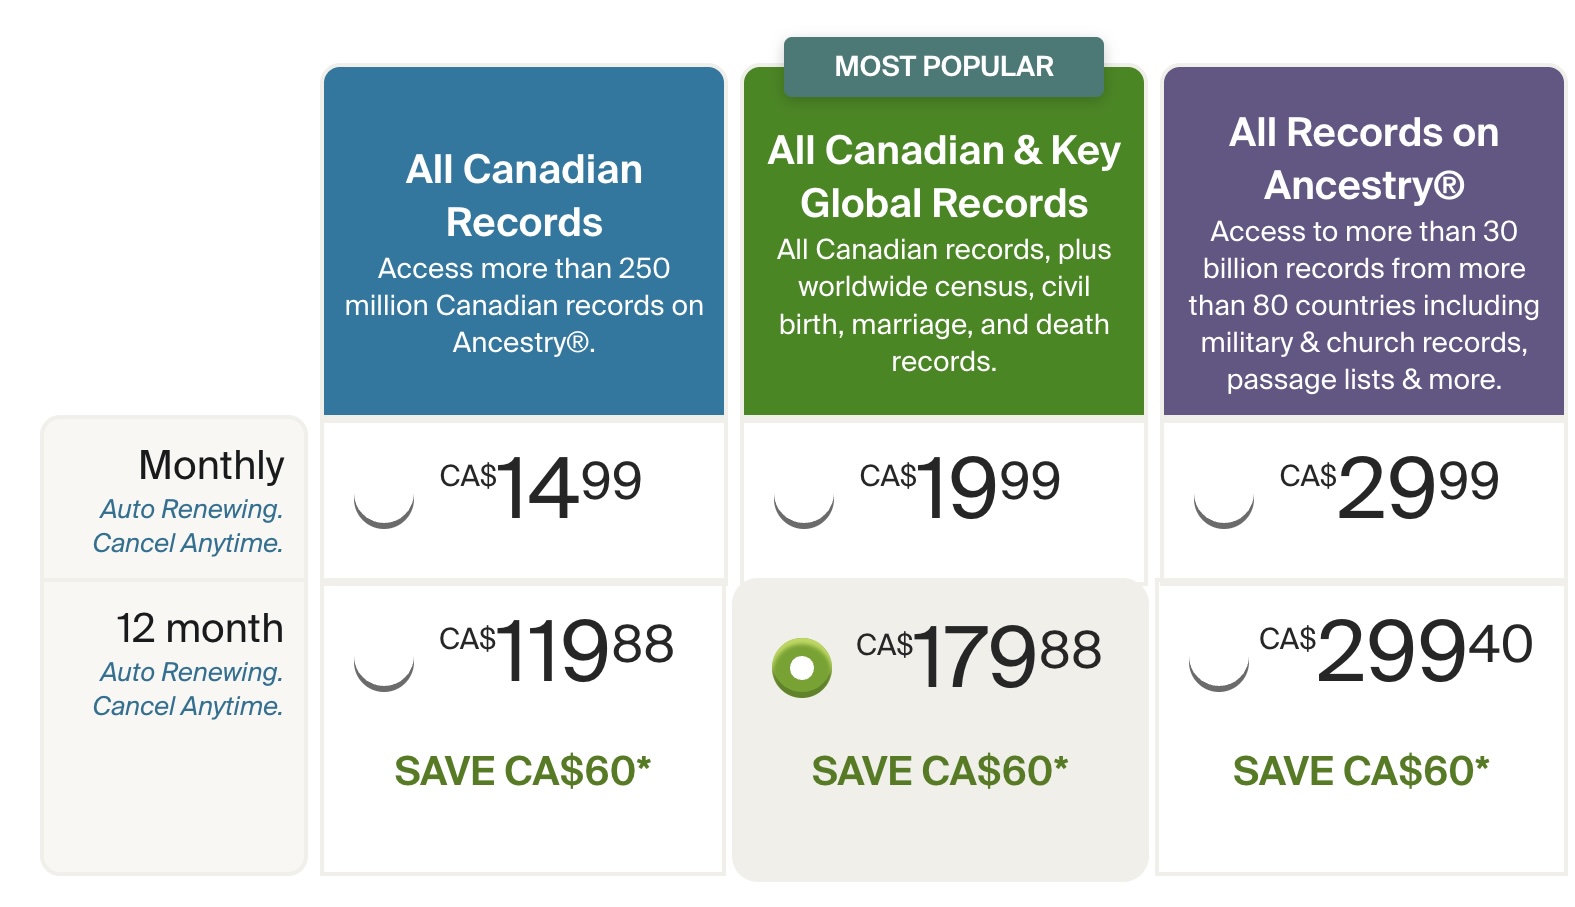Select monthly CA$29.99 plan radio button

pyautogui.click(x=1224, y=498)
